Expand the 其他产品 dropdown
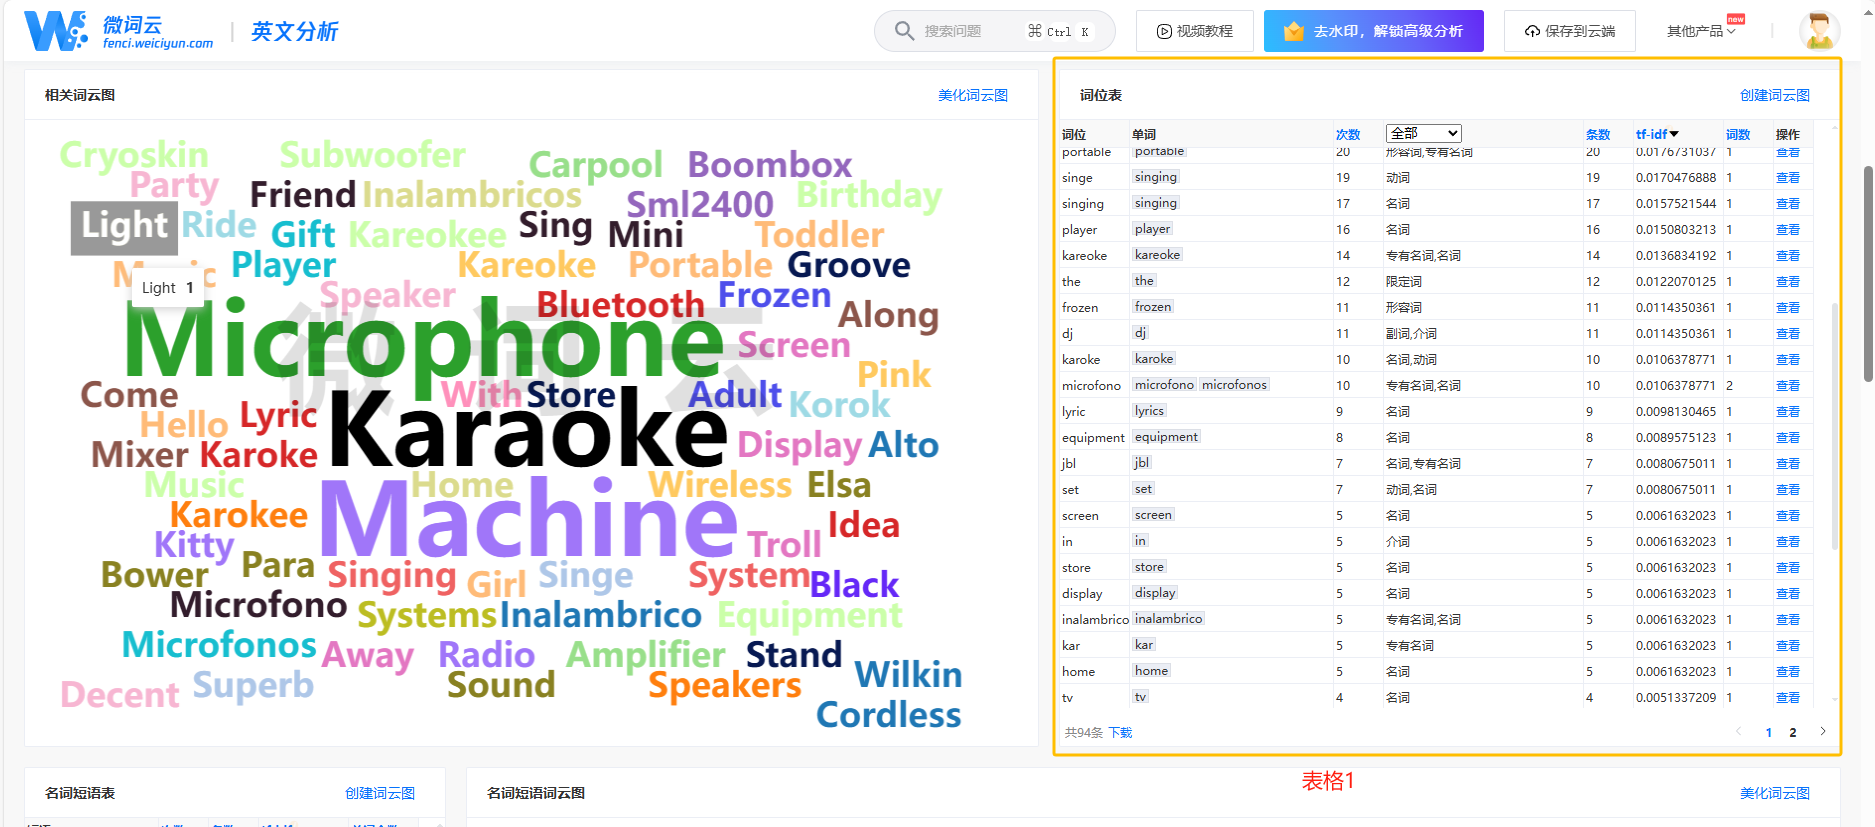1875x827 pixels. (1700, 31)
